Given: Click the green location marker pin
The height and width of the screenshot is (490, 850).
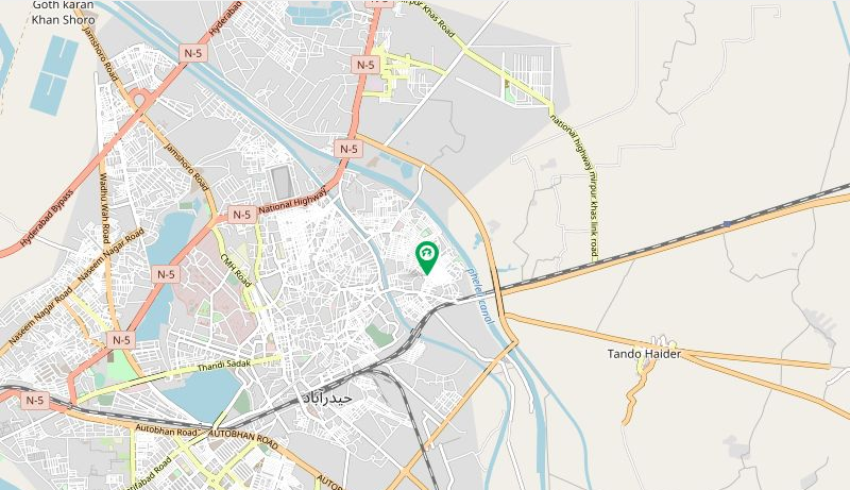Looking at the screenshot, I should click(x=427, y=258).
